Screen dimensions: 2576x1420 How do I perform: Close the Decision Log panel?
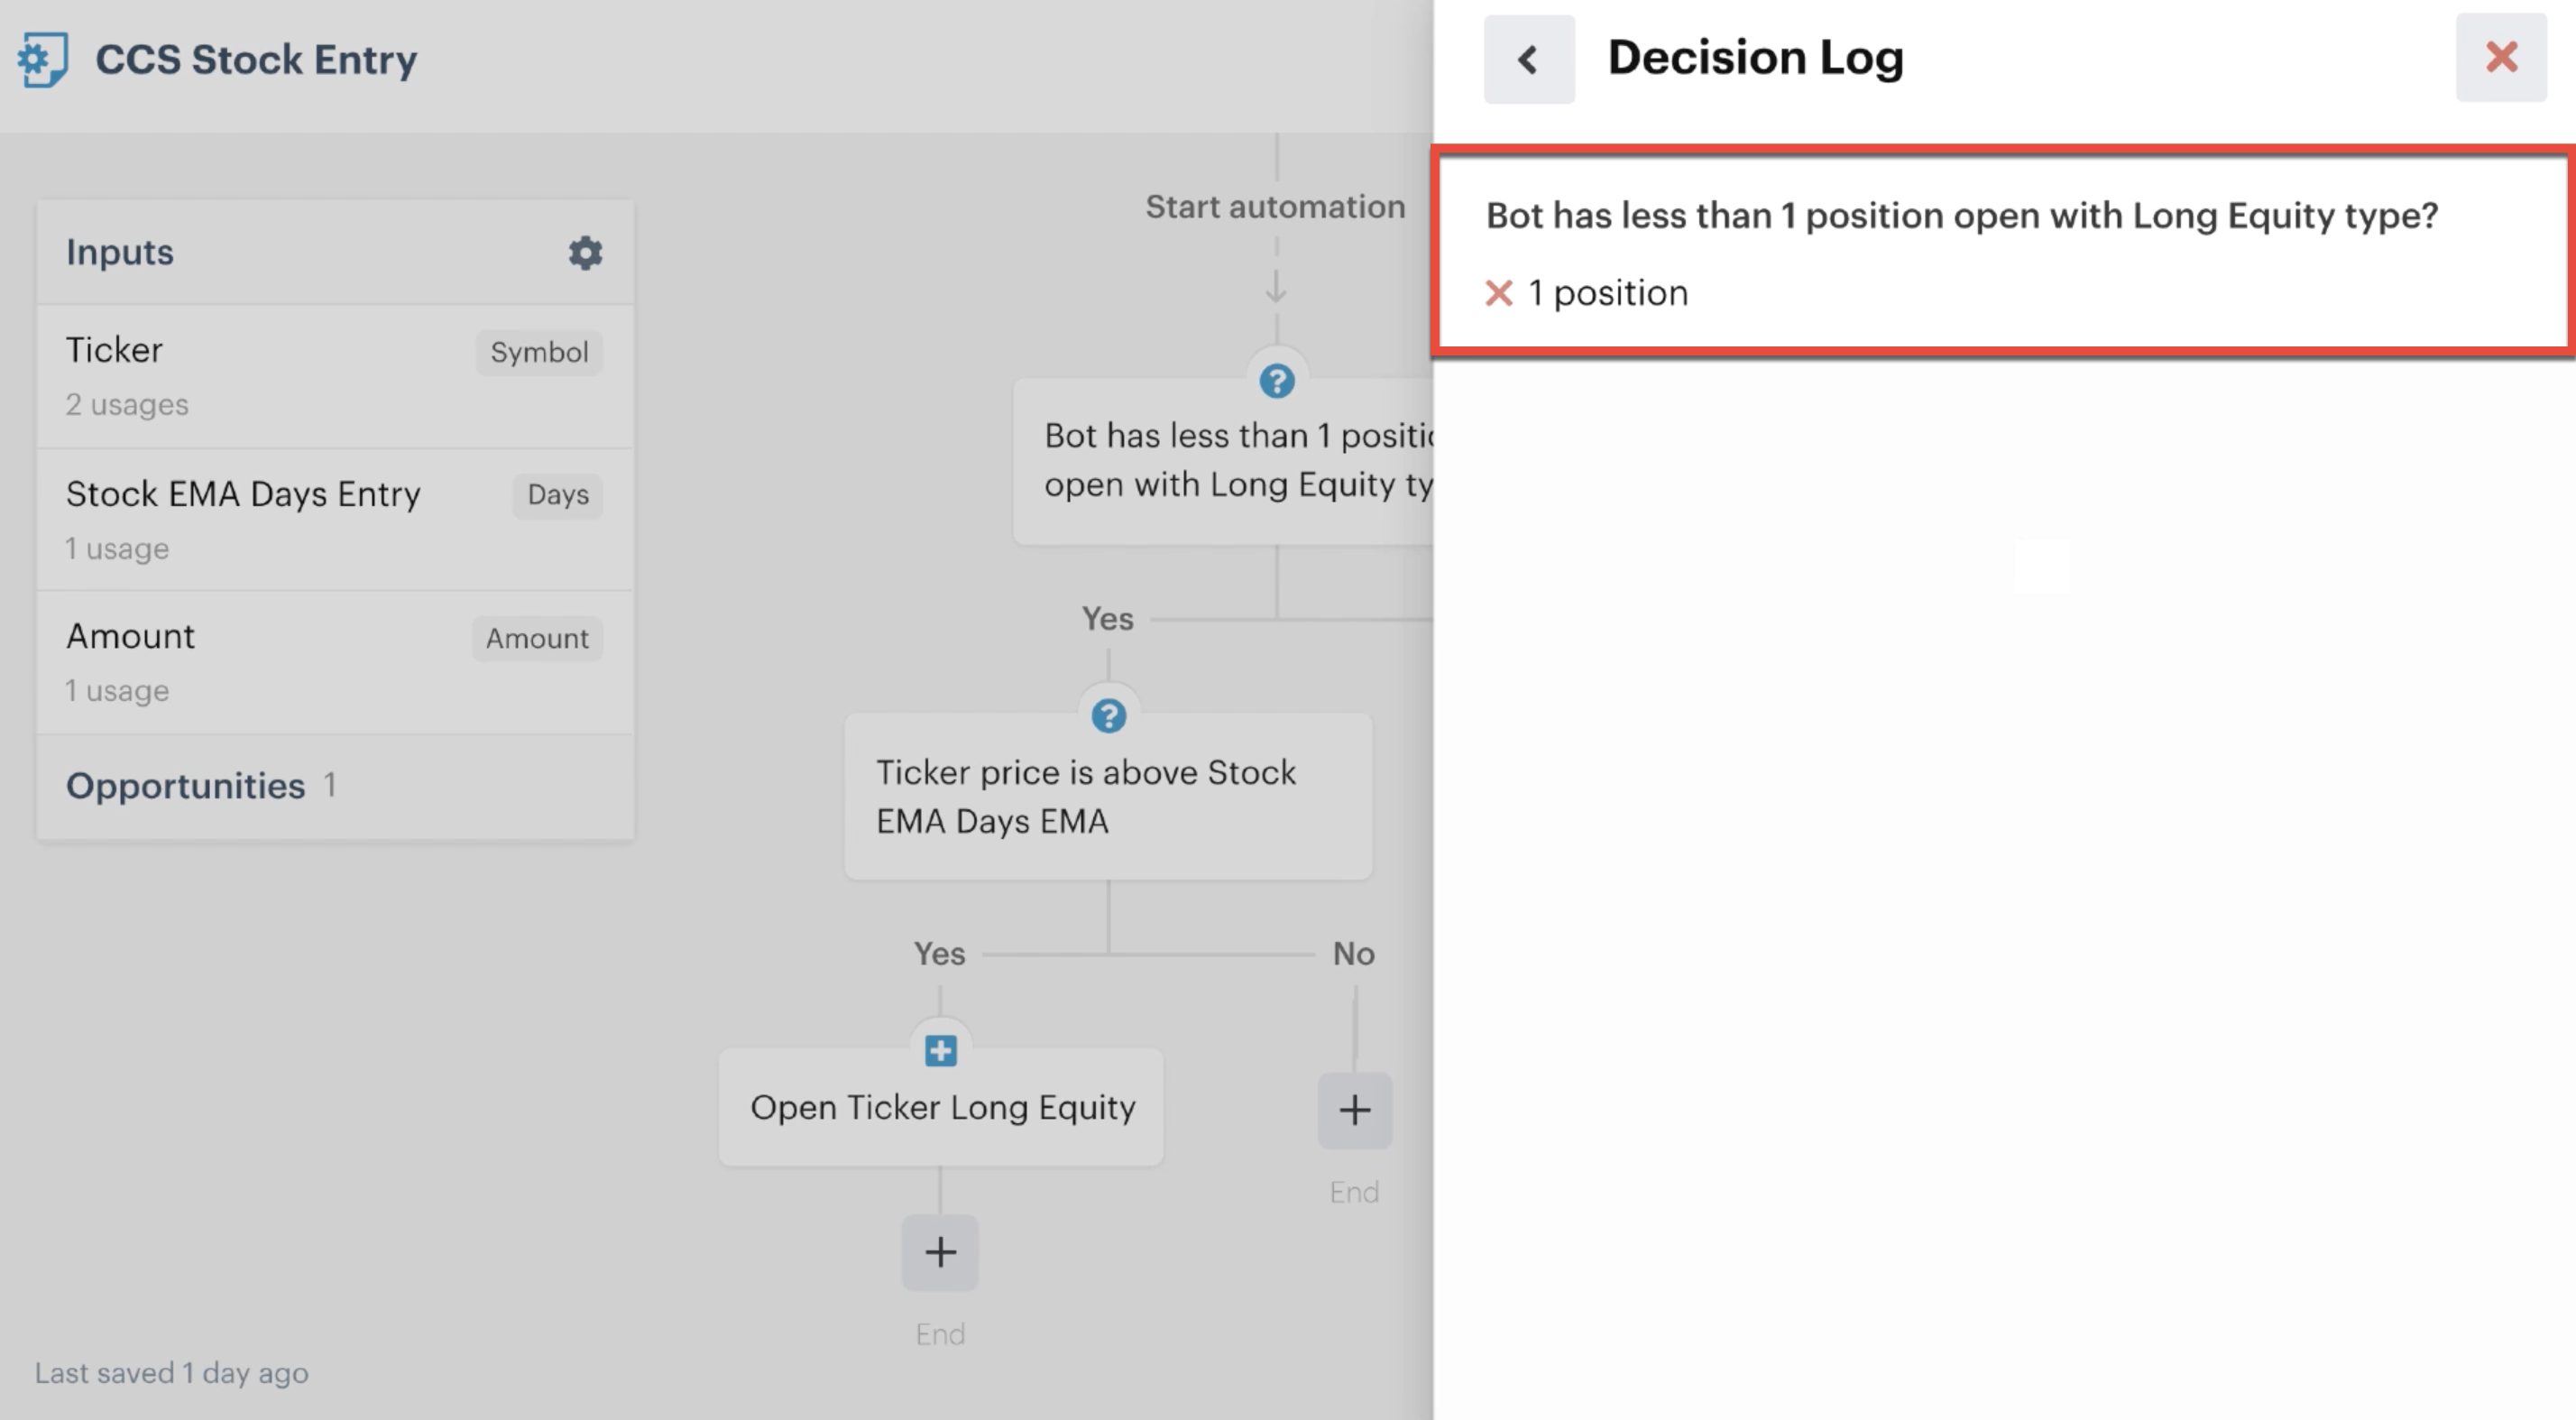[x=2502, y=57]
